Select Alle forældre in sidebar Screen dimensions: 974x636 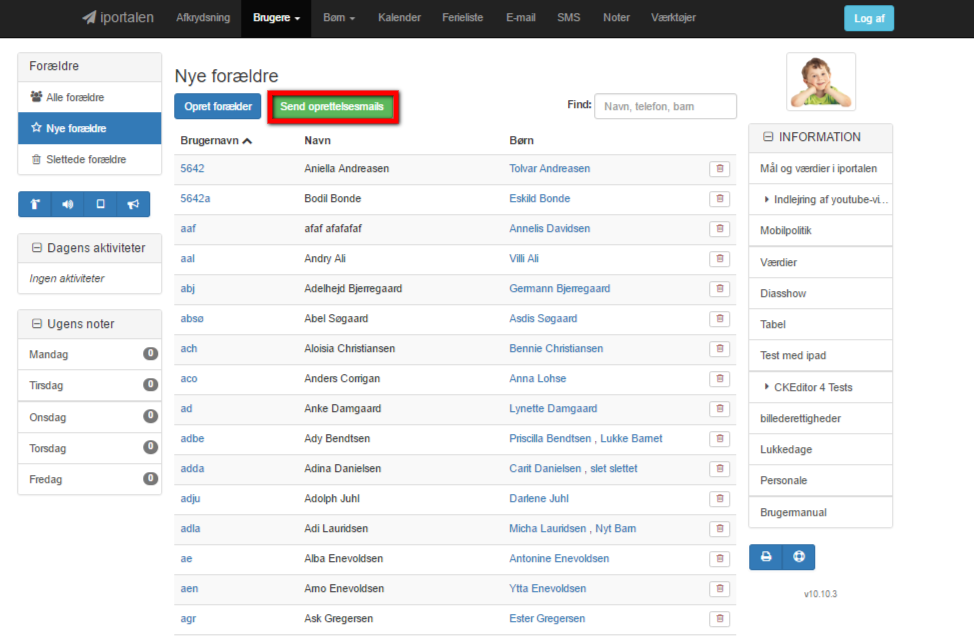coord(89,98)
